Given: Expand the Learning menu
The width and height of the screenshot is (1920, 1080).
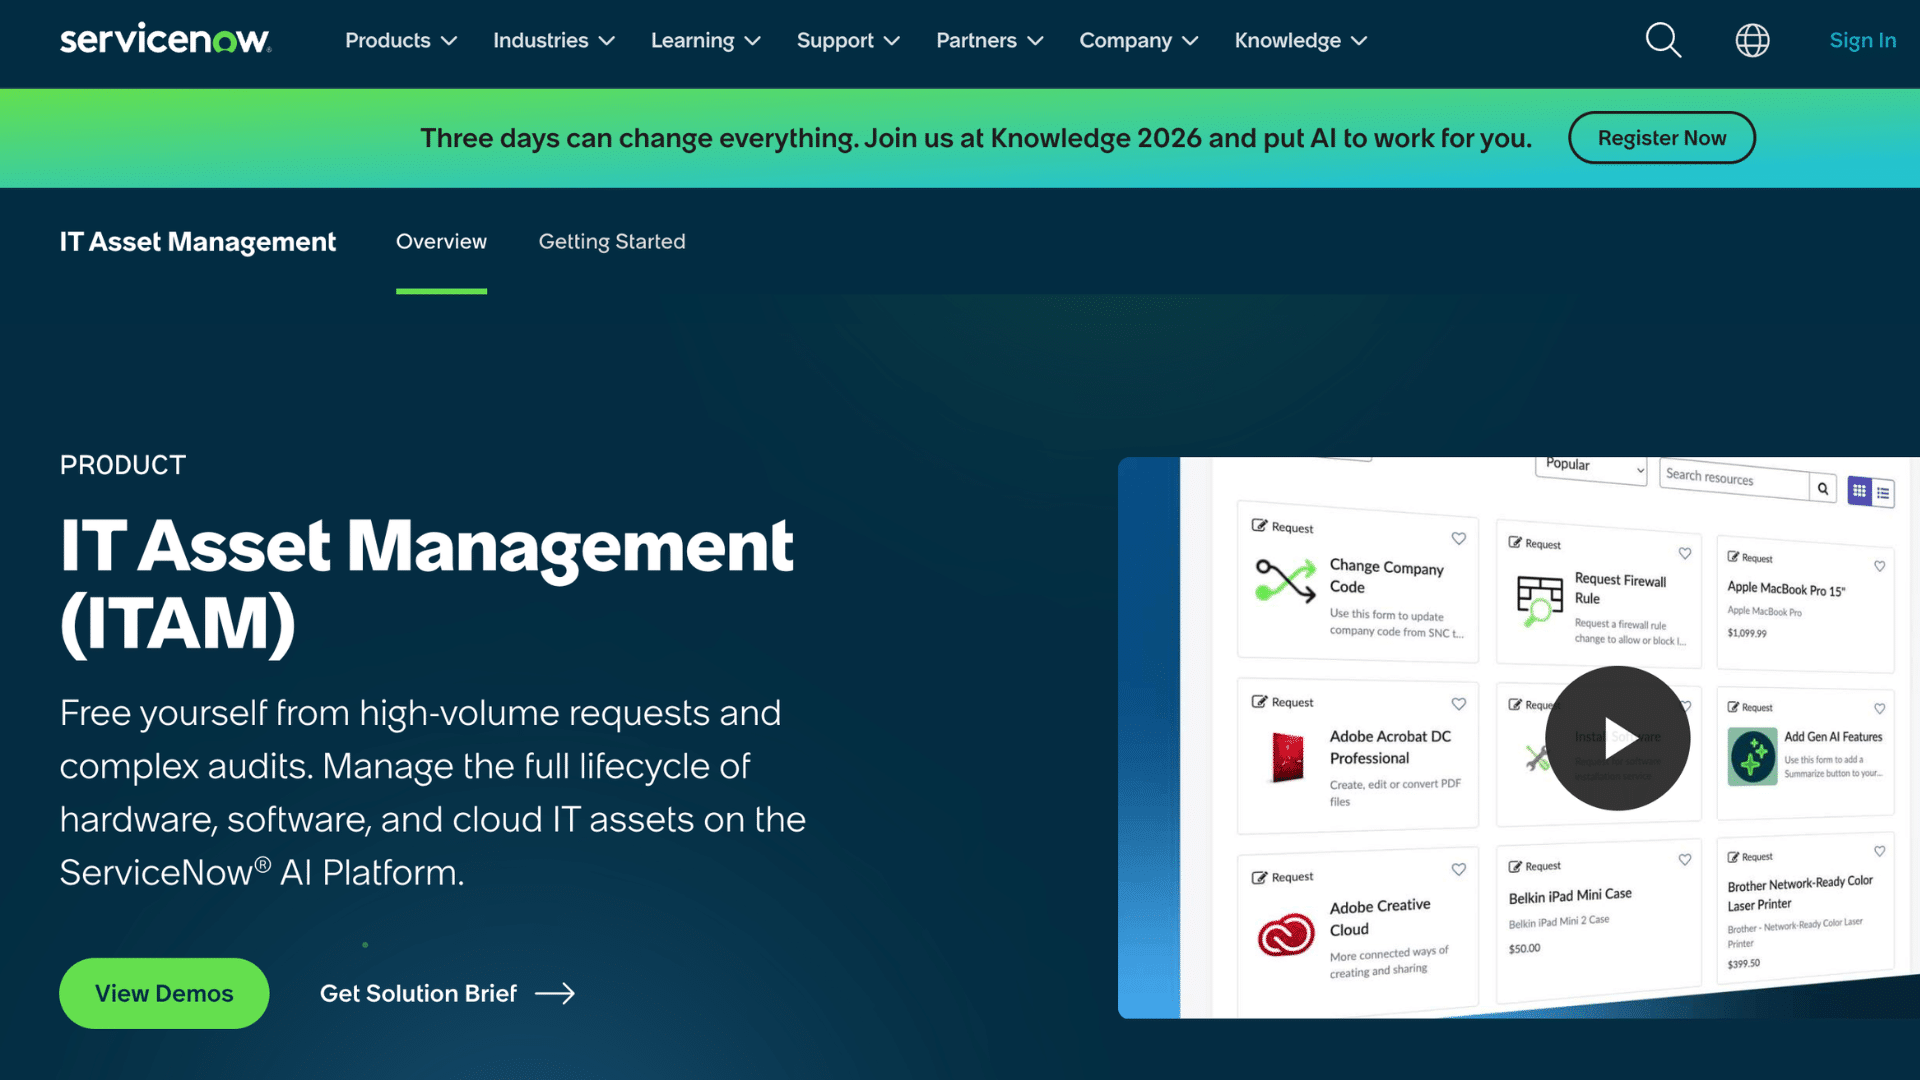Looking at the screenshot, I should pyautogui.click(x=706, y=40).
